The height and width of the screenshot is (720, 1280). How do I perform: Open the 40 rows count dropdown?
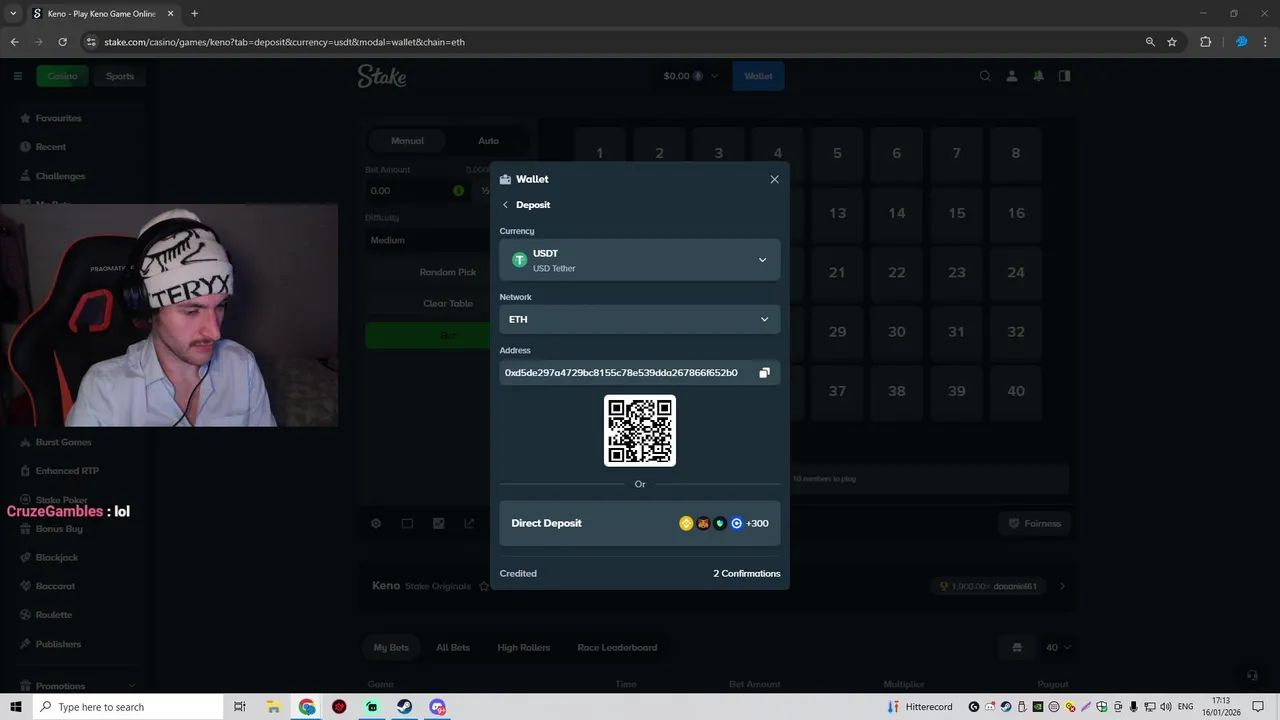pyautogui.click(x=1058, y=647)
